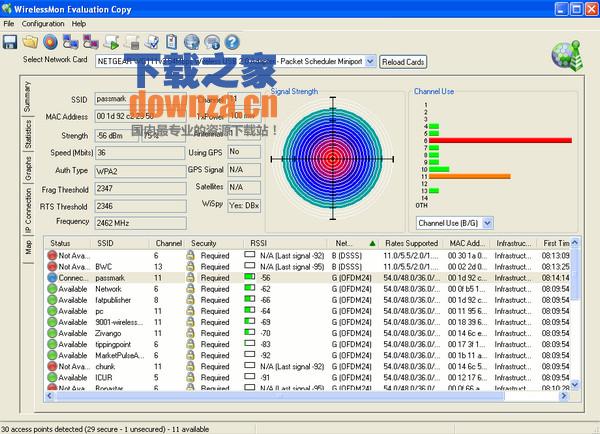The image size is (600, 434).
Task: Open the Select Network Card dropdown
Action: point(370,61)
